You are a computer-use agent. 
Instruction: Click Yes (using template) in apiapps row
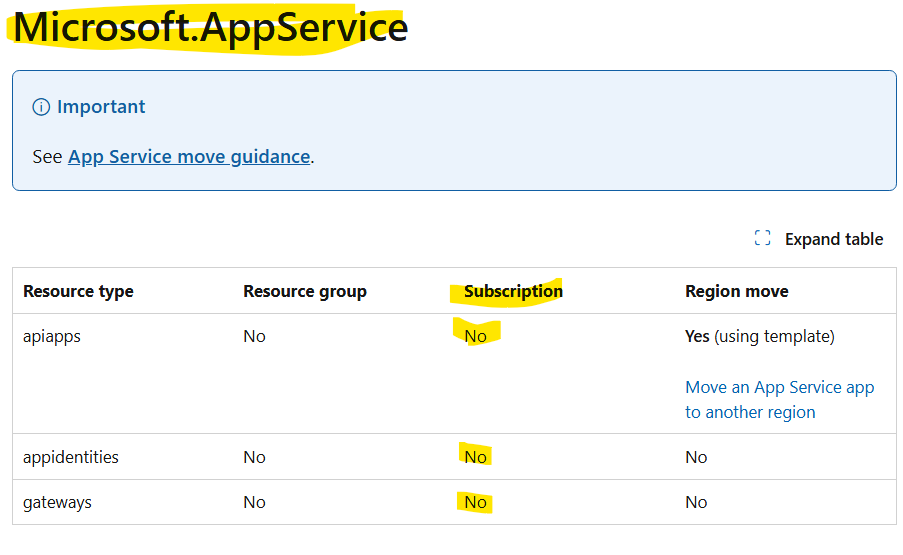click(x=760, y=336)
